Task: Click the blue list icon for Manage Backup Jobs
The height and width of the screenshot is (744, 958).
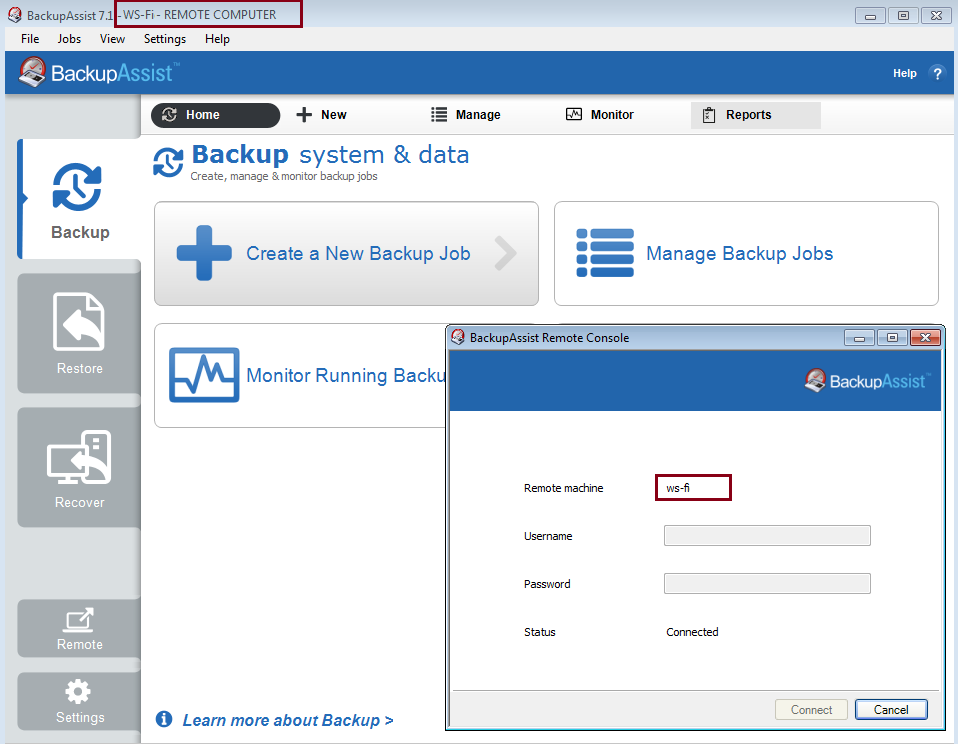Action: click(605, 253)
